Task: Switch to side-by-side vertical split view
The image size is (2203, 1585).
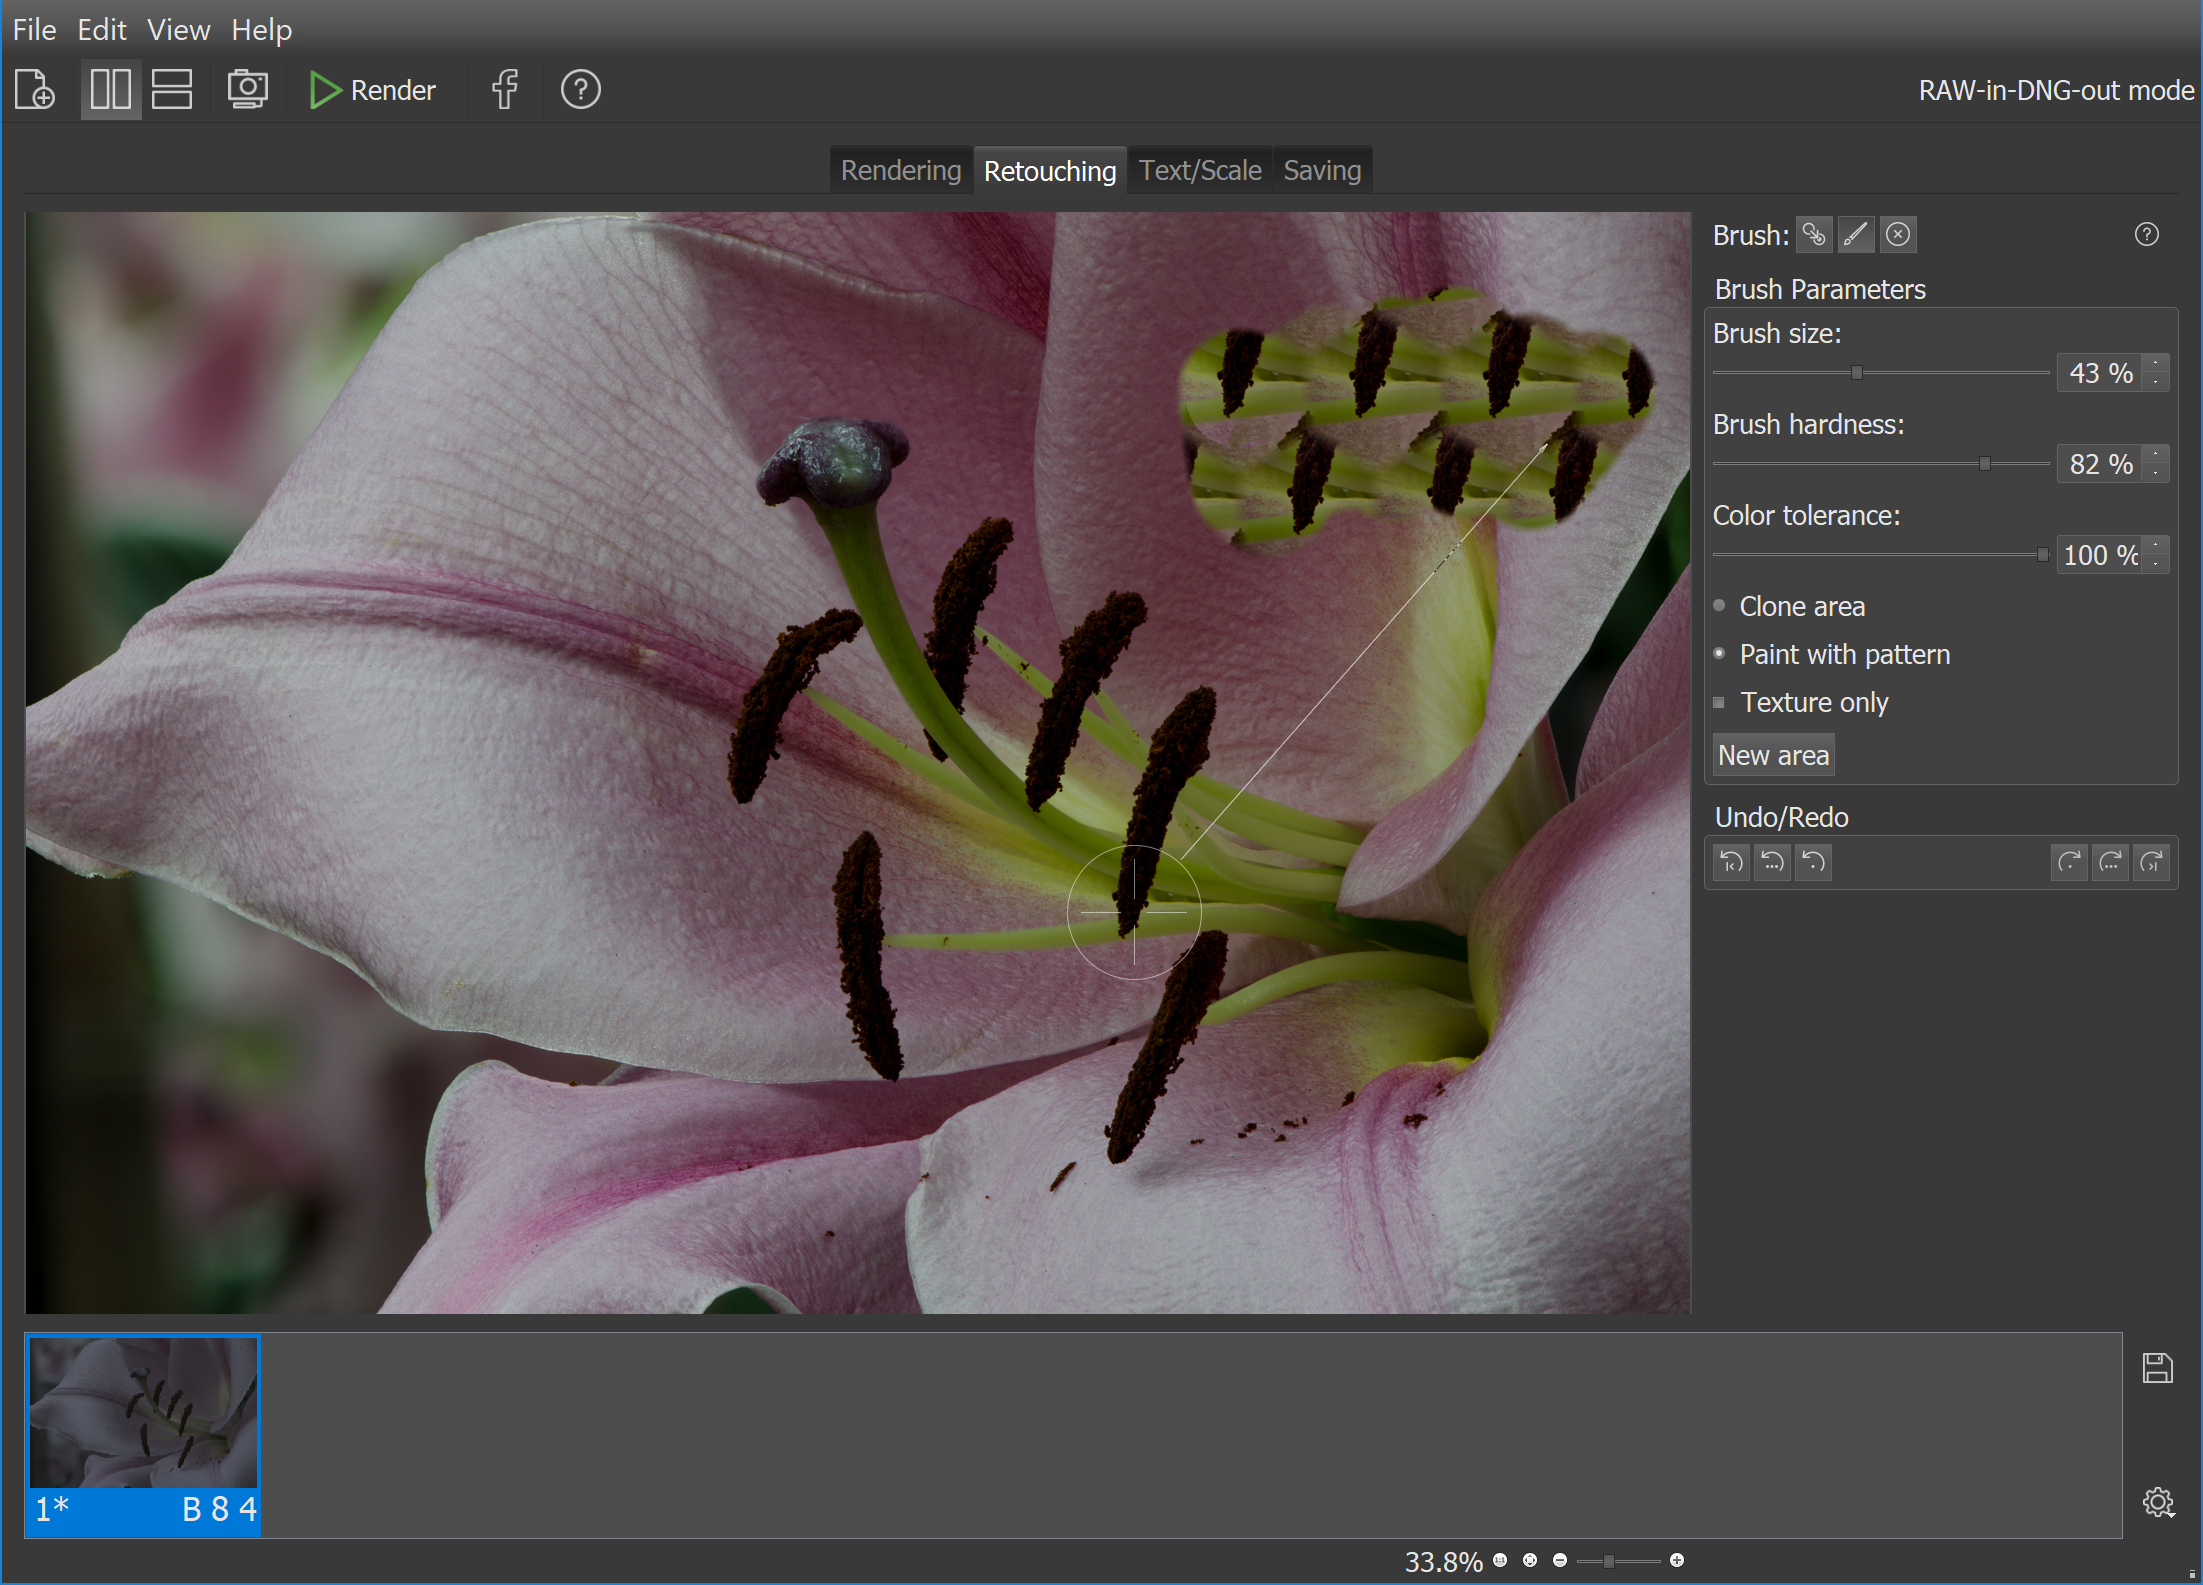Action: tap(110, 90)
